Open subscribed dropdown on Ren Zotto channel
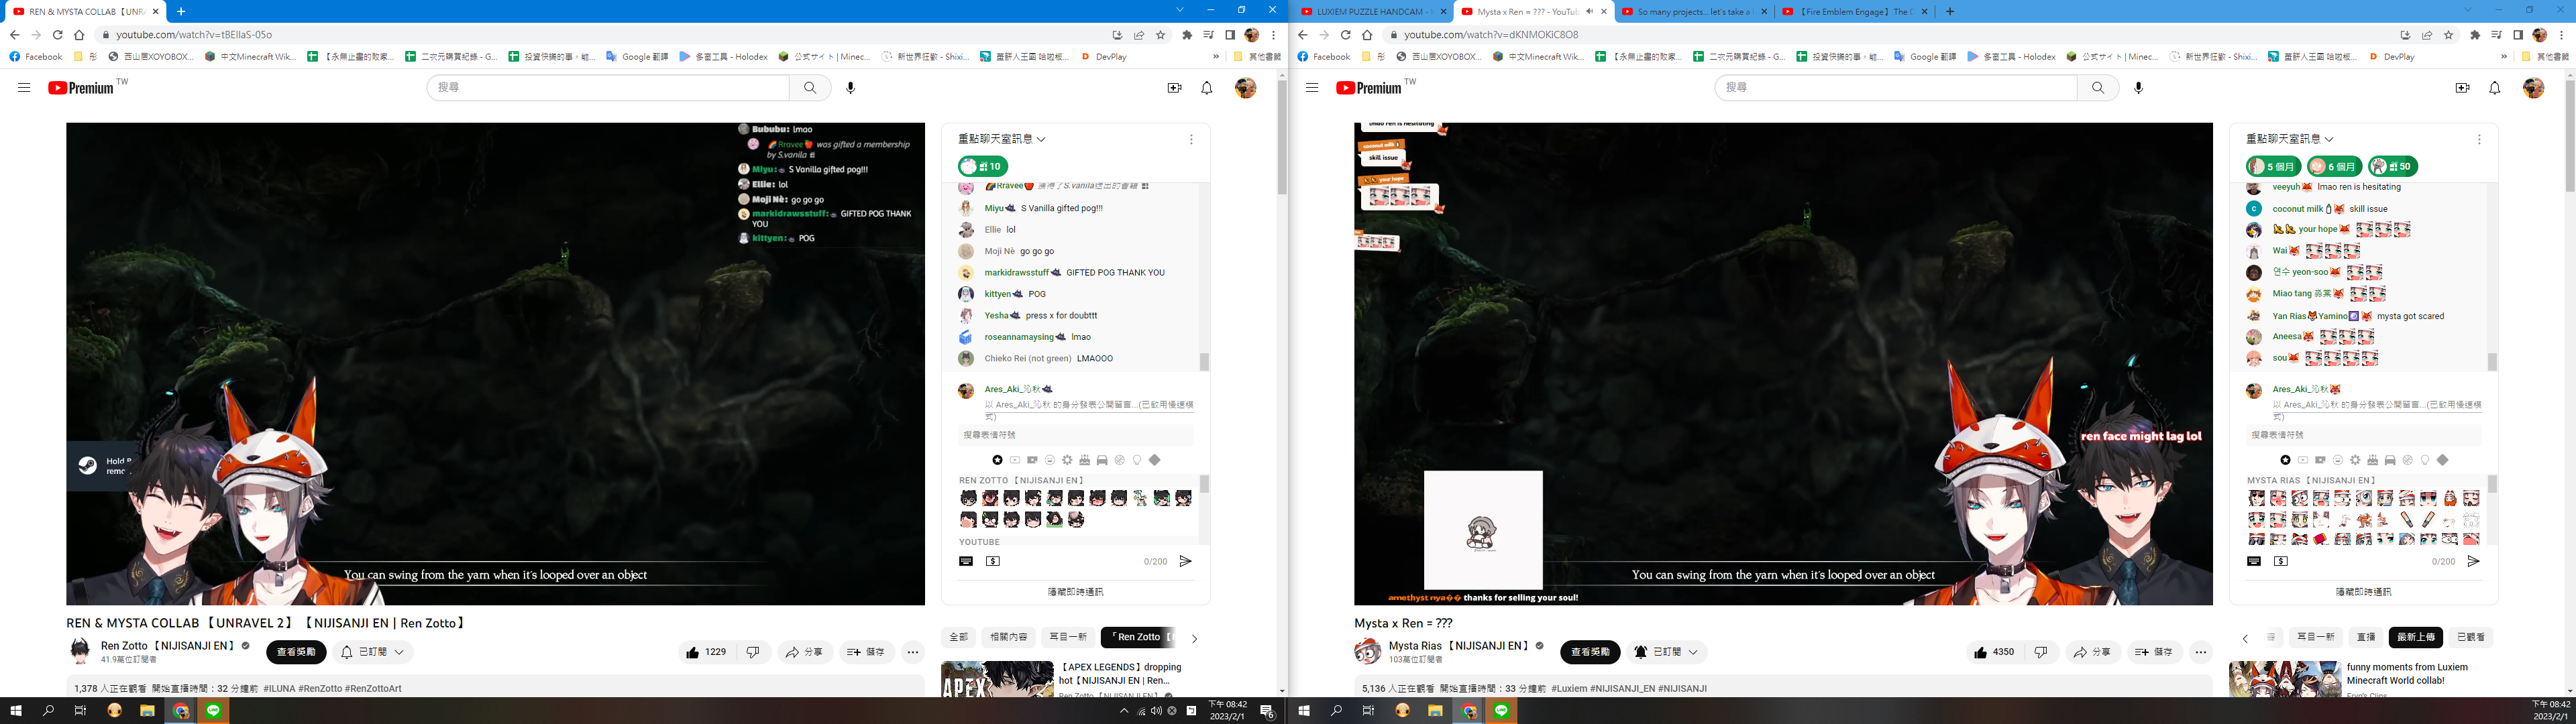This screenshot has height=724, width=2576. tap(373, 652)
